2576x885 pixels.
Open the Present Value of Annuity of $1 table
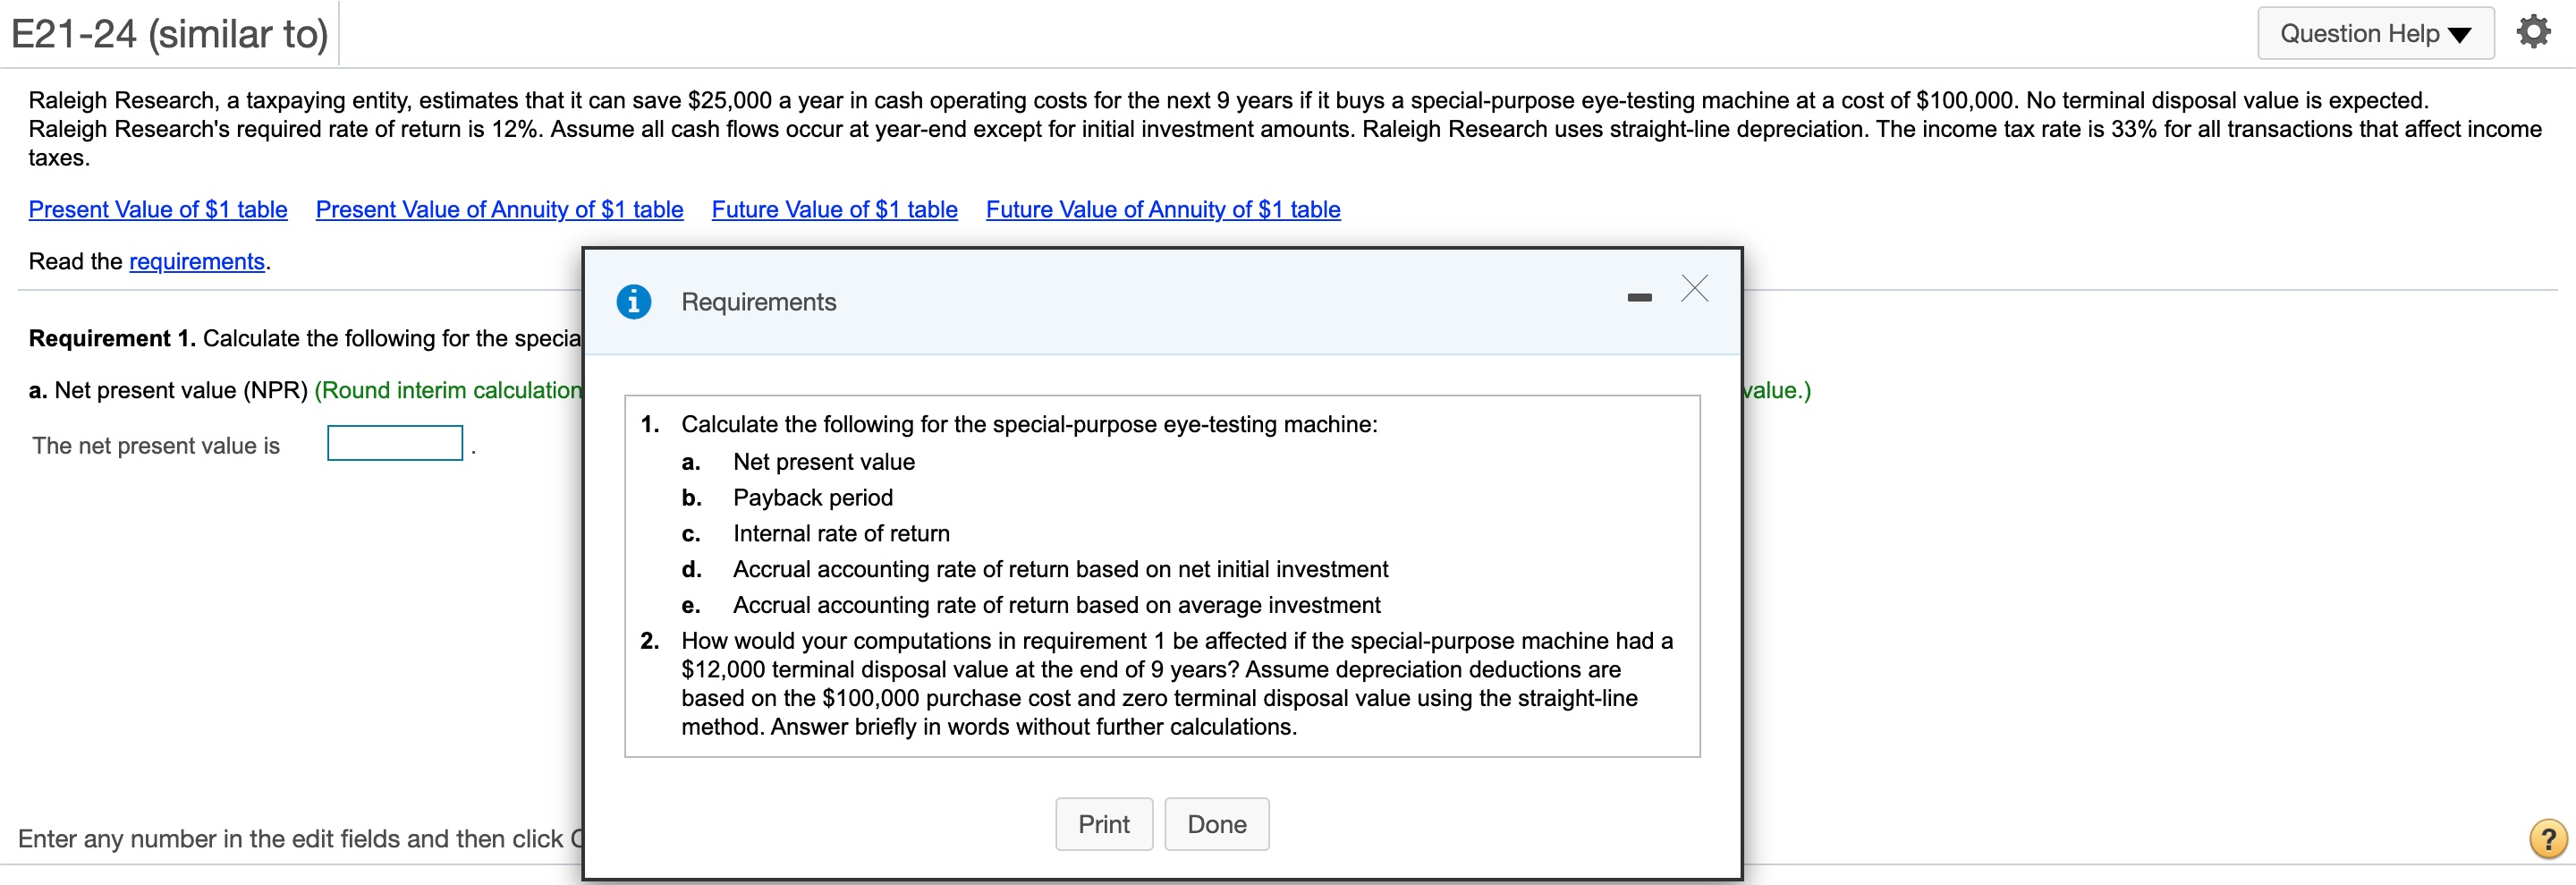(498, 209)
